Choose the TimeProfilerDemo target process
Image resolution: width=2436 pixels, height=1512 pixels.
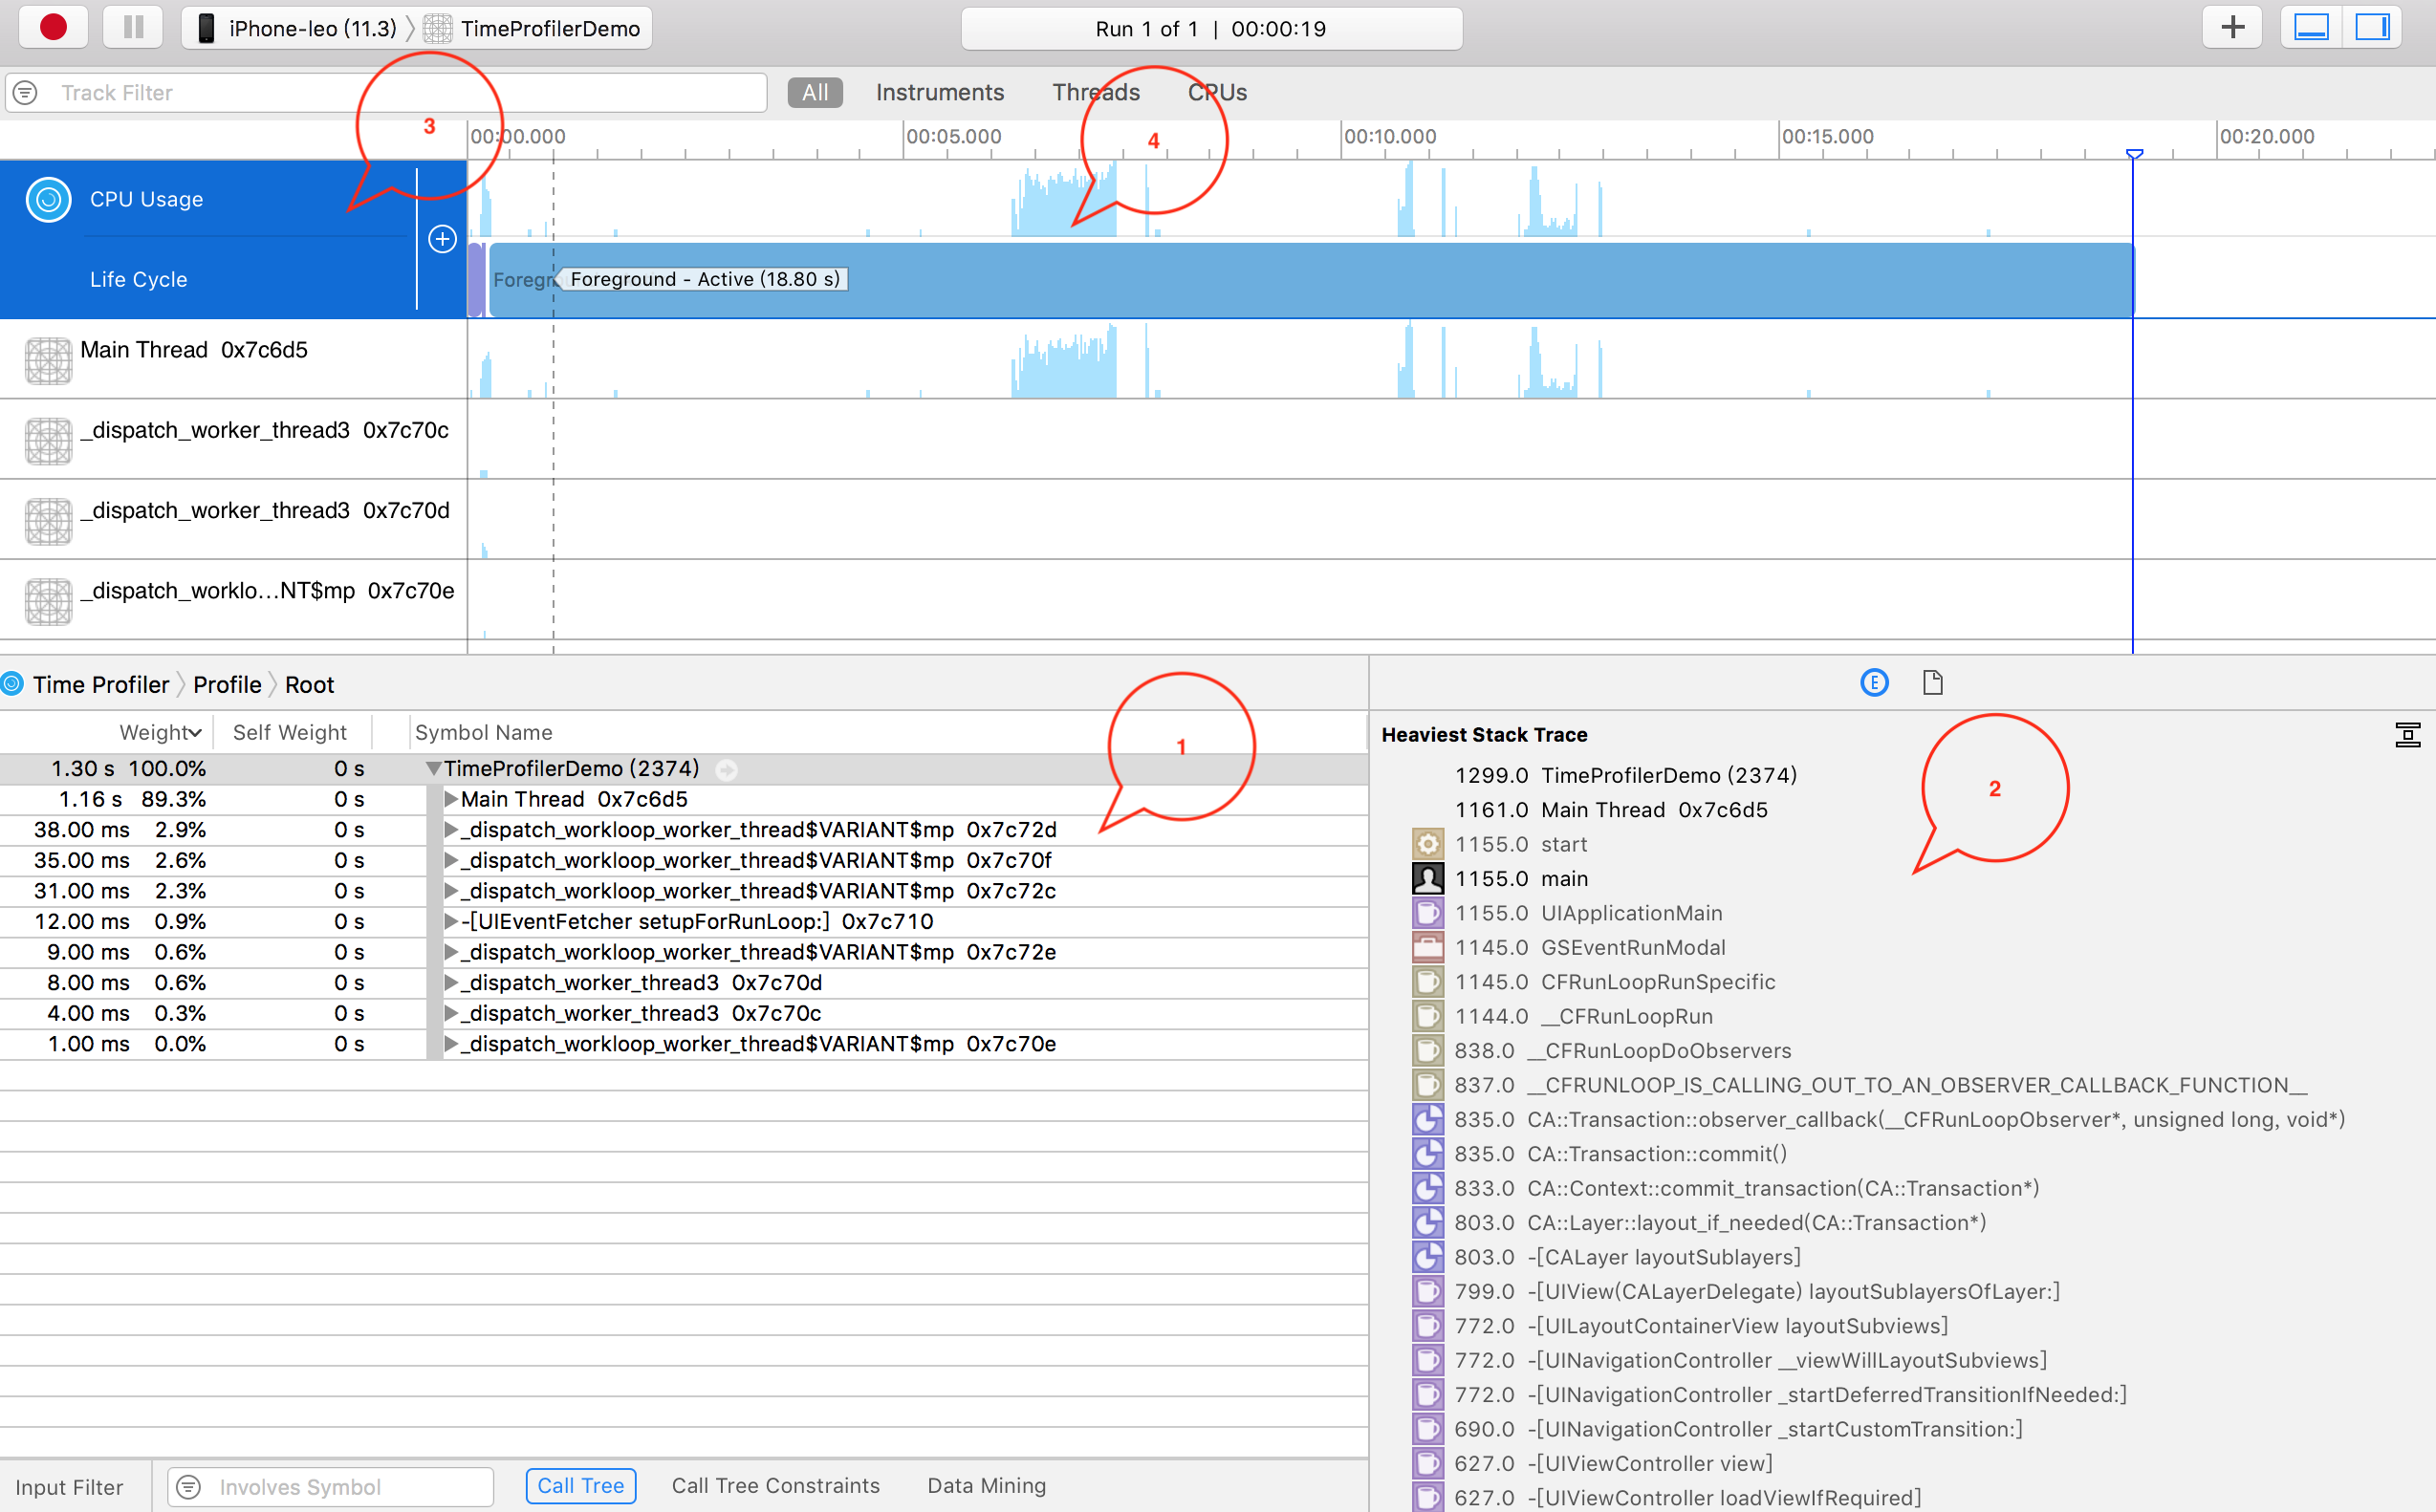tap(532, 28)
